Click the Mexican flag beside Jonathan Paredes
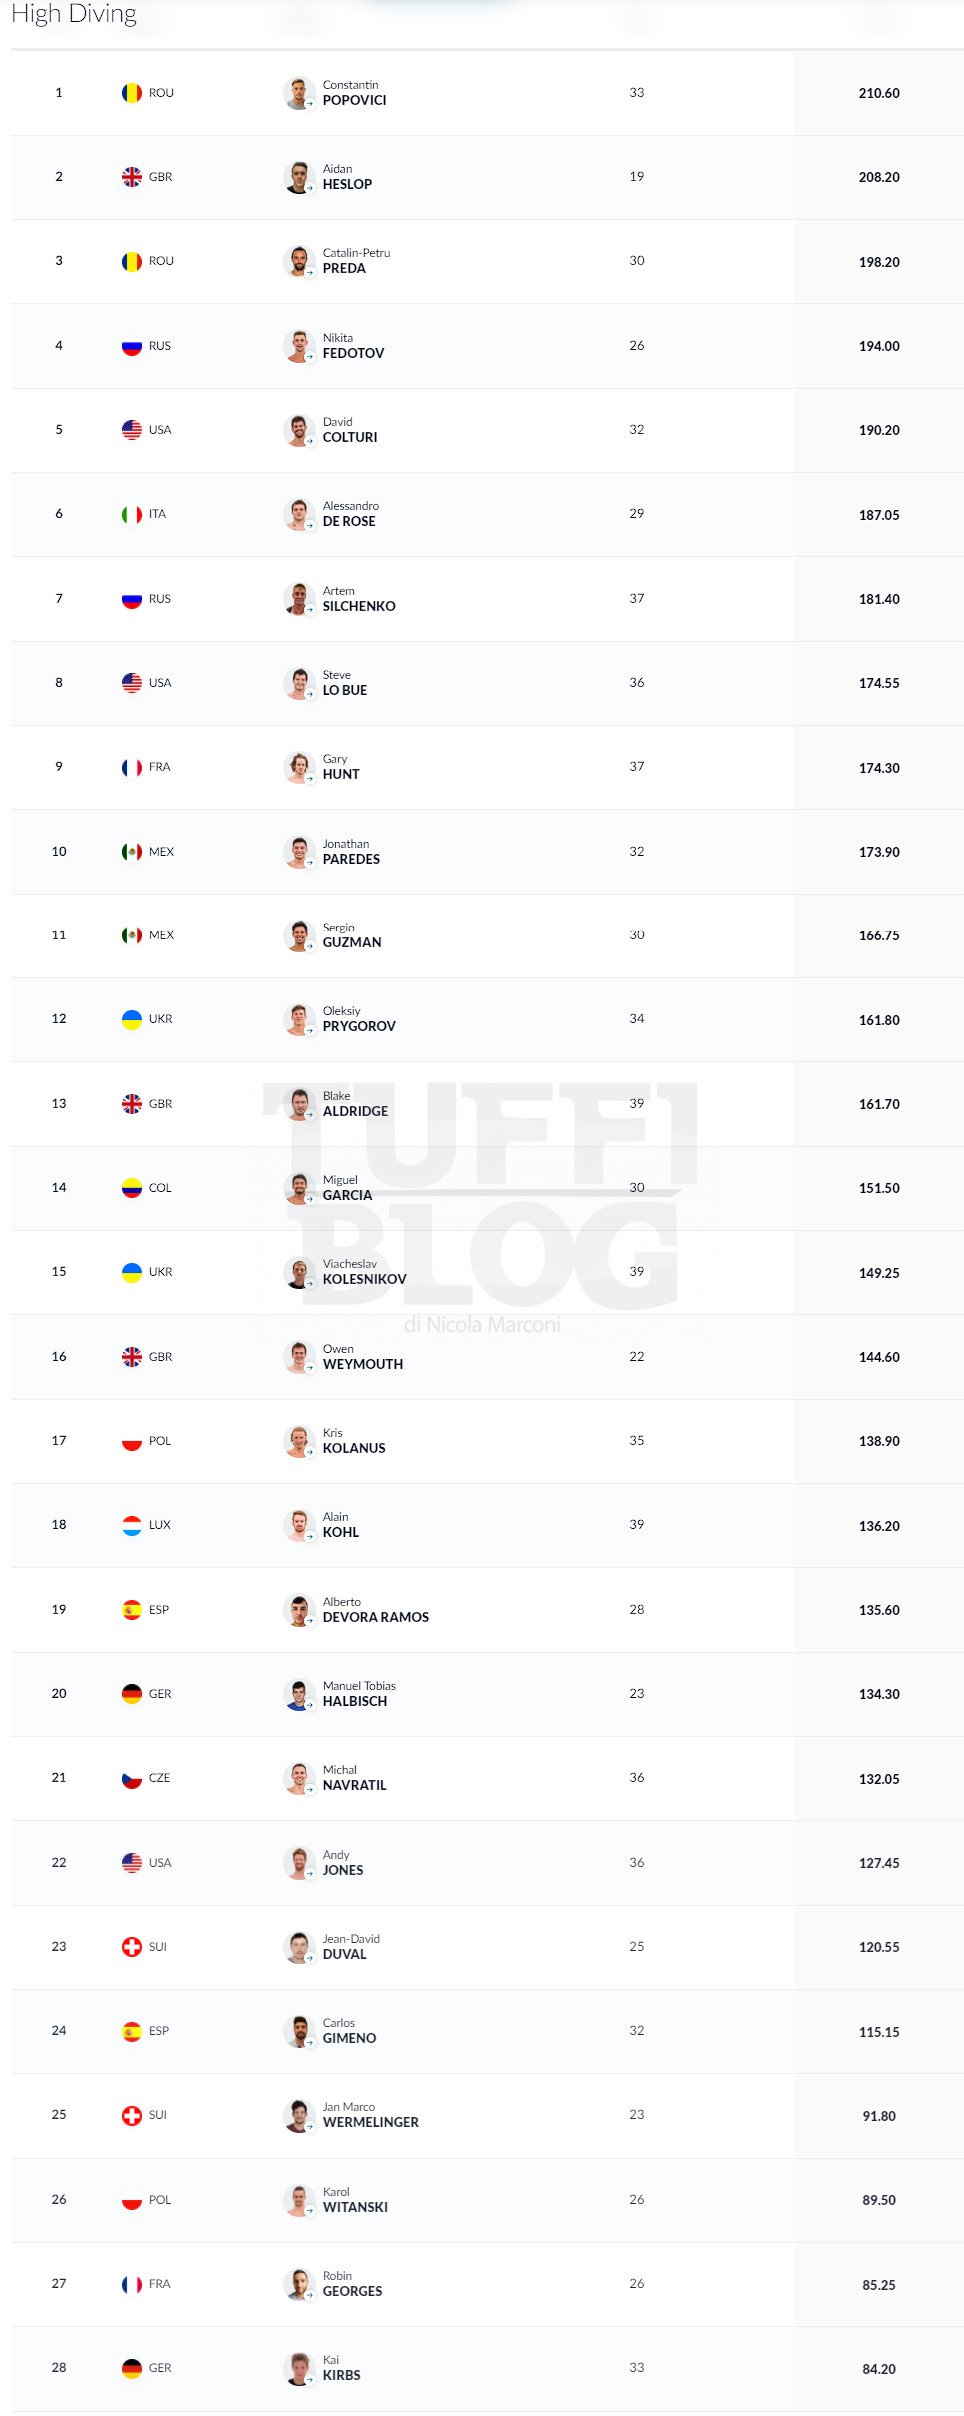This screenshot has width=964, height=2416. tap(131, 852)
